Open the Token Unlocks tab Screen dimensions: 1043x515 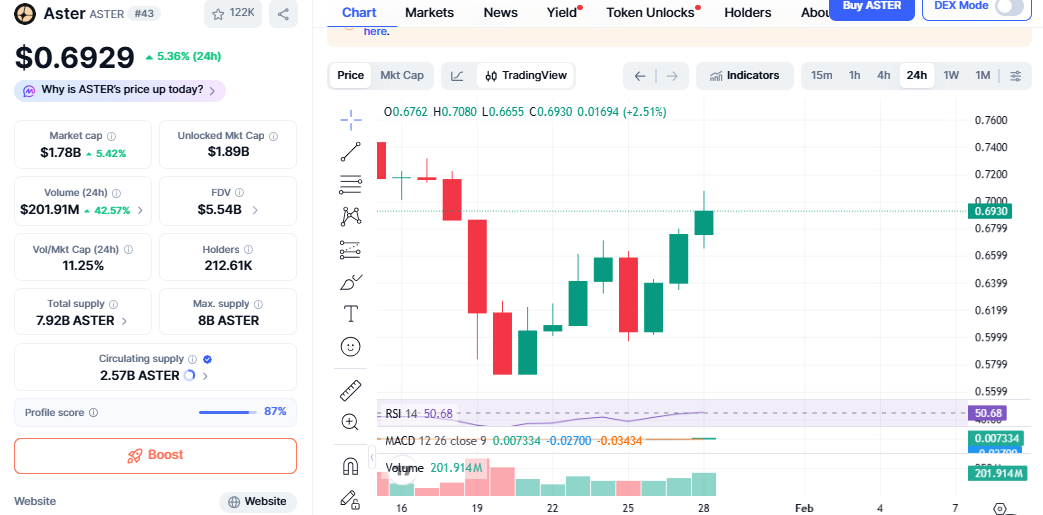(650, 12)
